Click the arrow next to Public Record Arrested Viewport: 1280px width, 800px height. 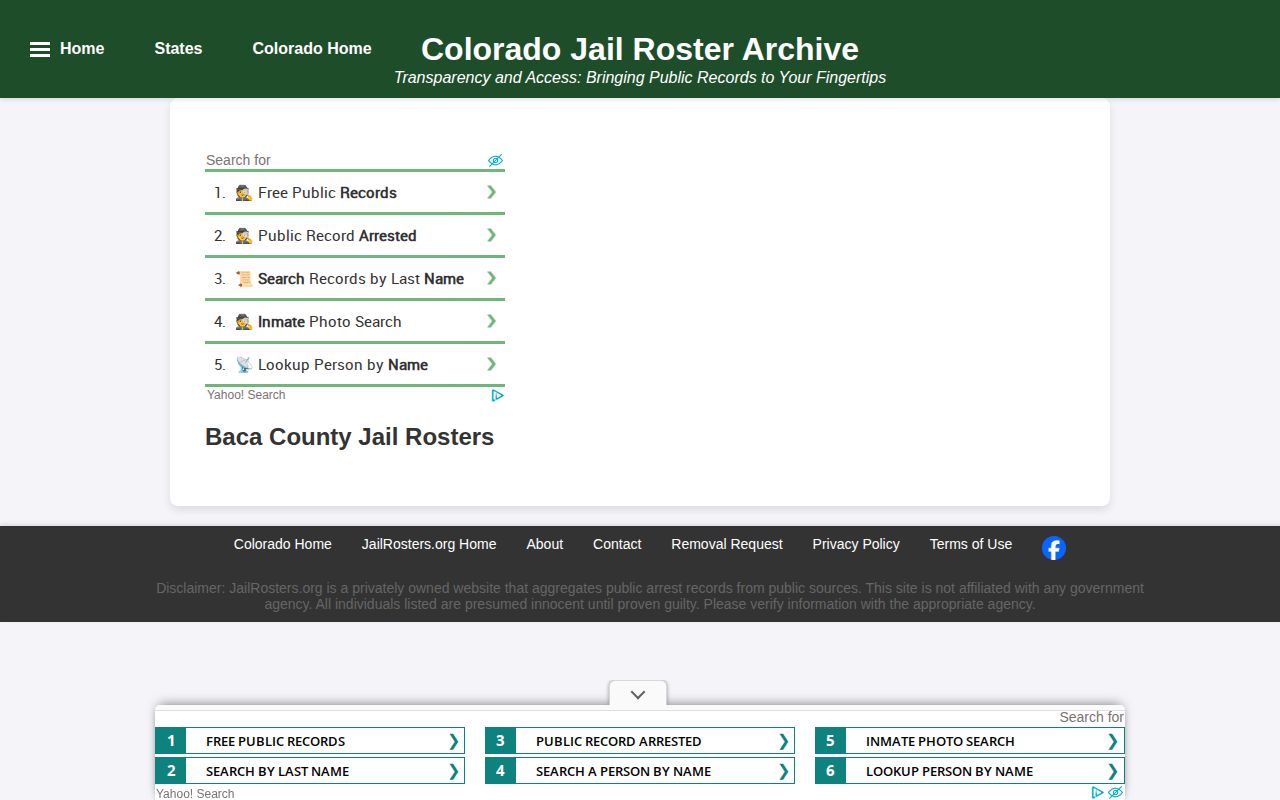(491, 235)
